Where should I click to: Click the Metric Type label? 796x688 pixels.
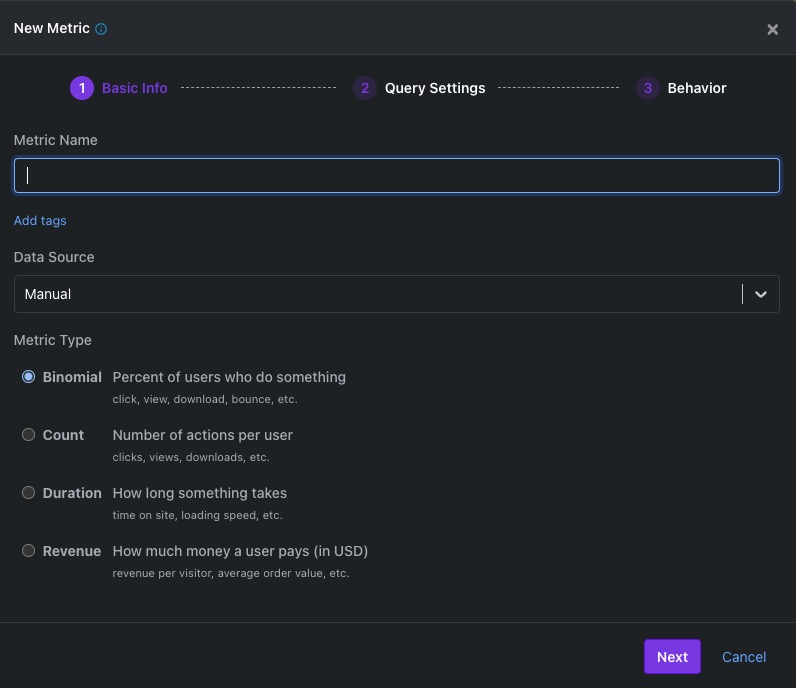(x=52, y=340)
